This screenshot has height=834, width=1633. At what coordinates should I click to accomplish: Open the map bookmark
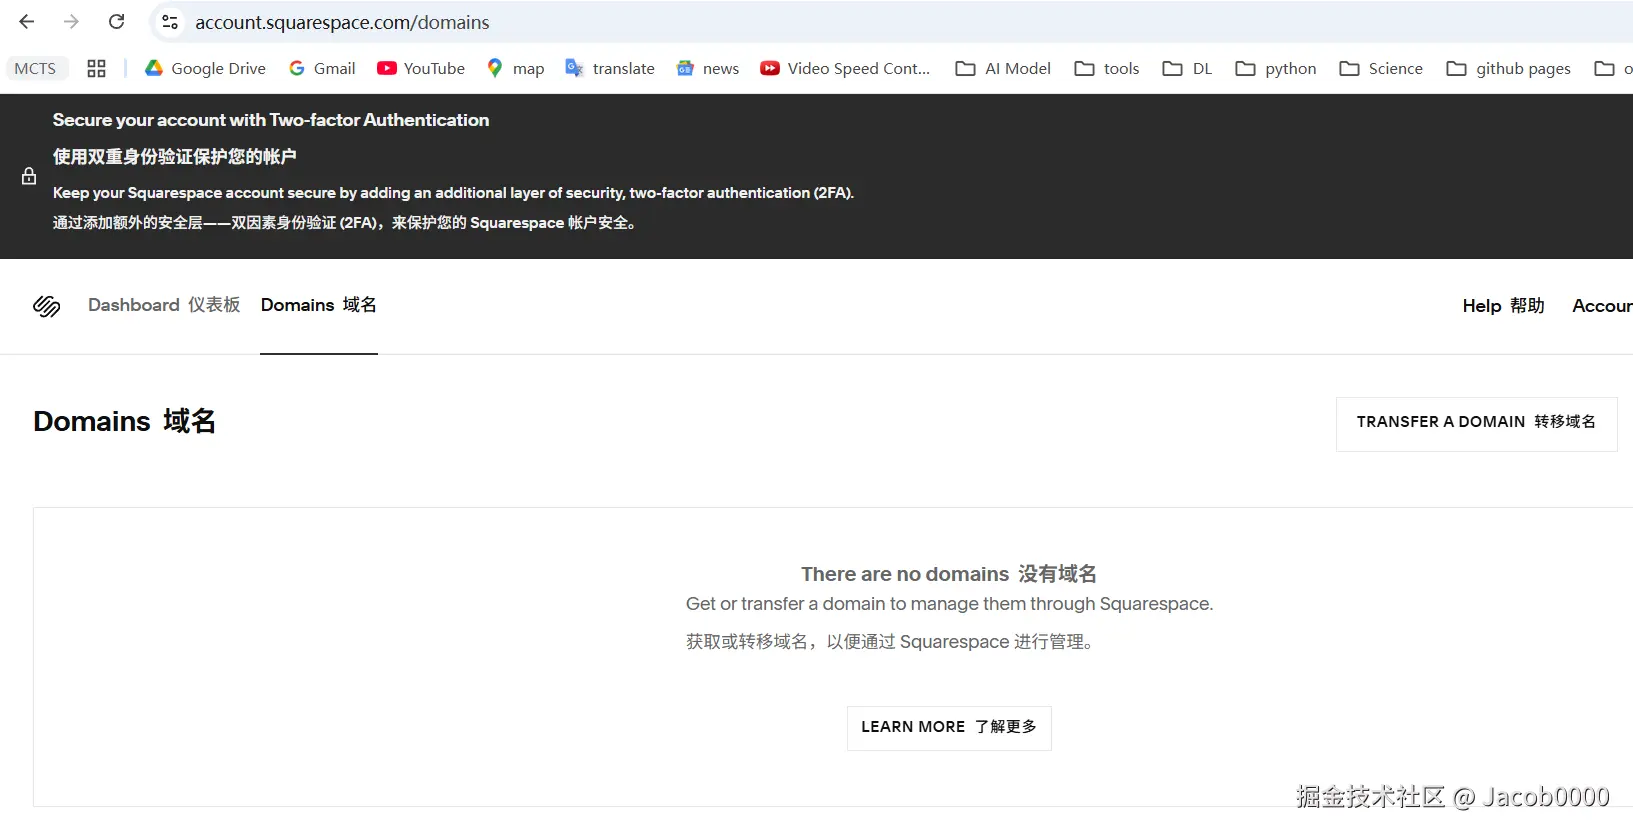tap(515, 68)
